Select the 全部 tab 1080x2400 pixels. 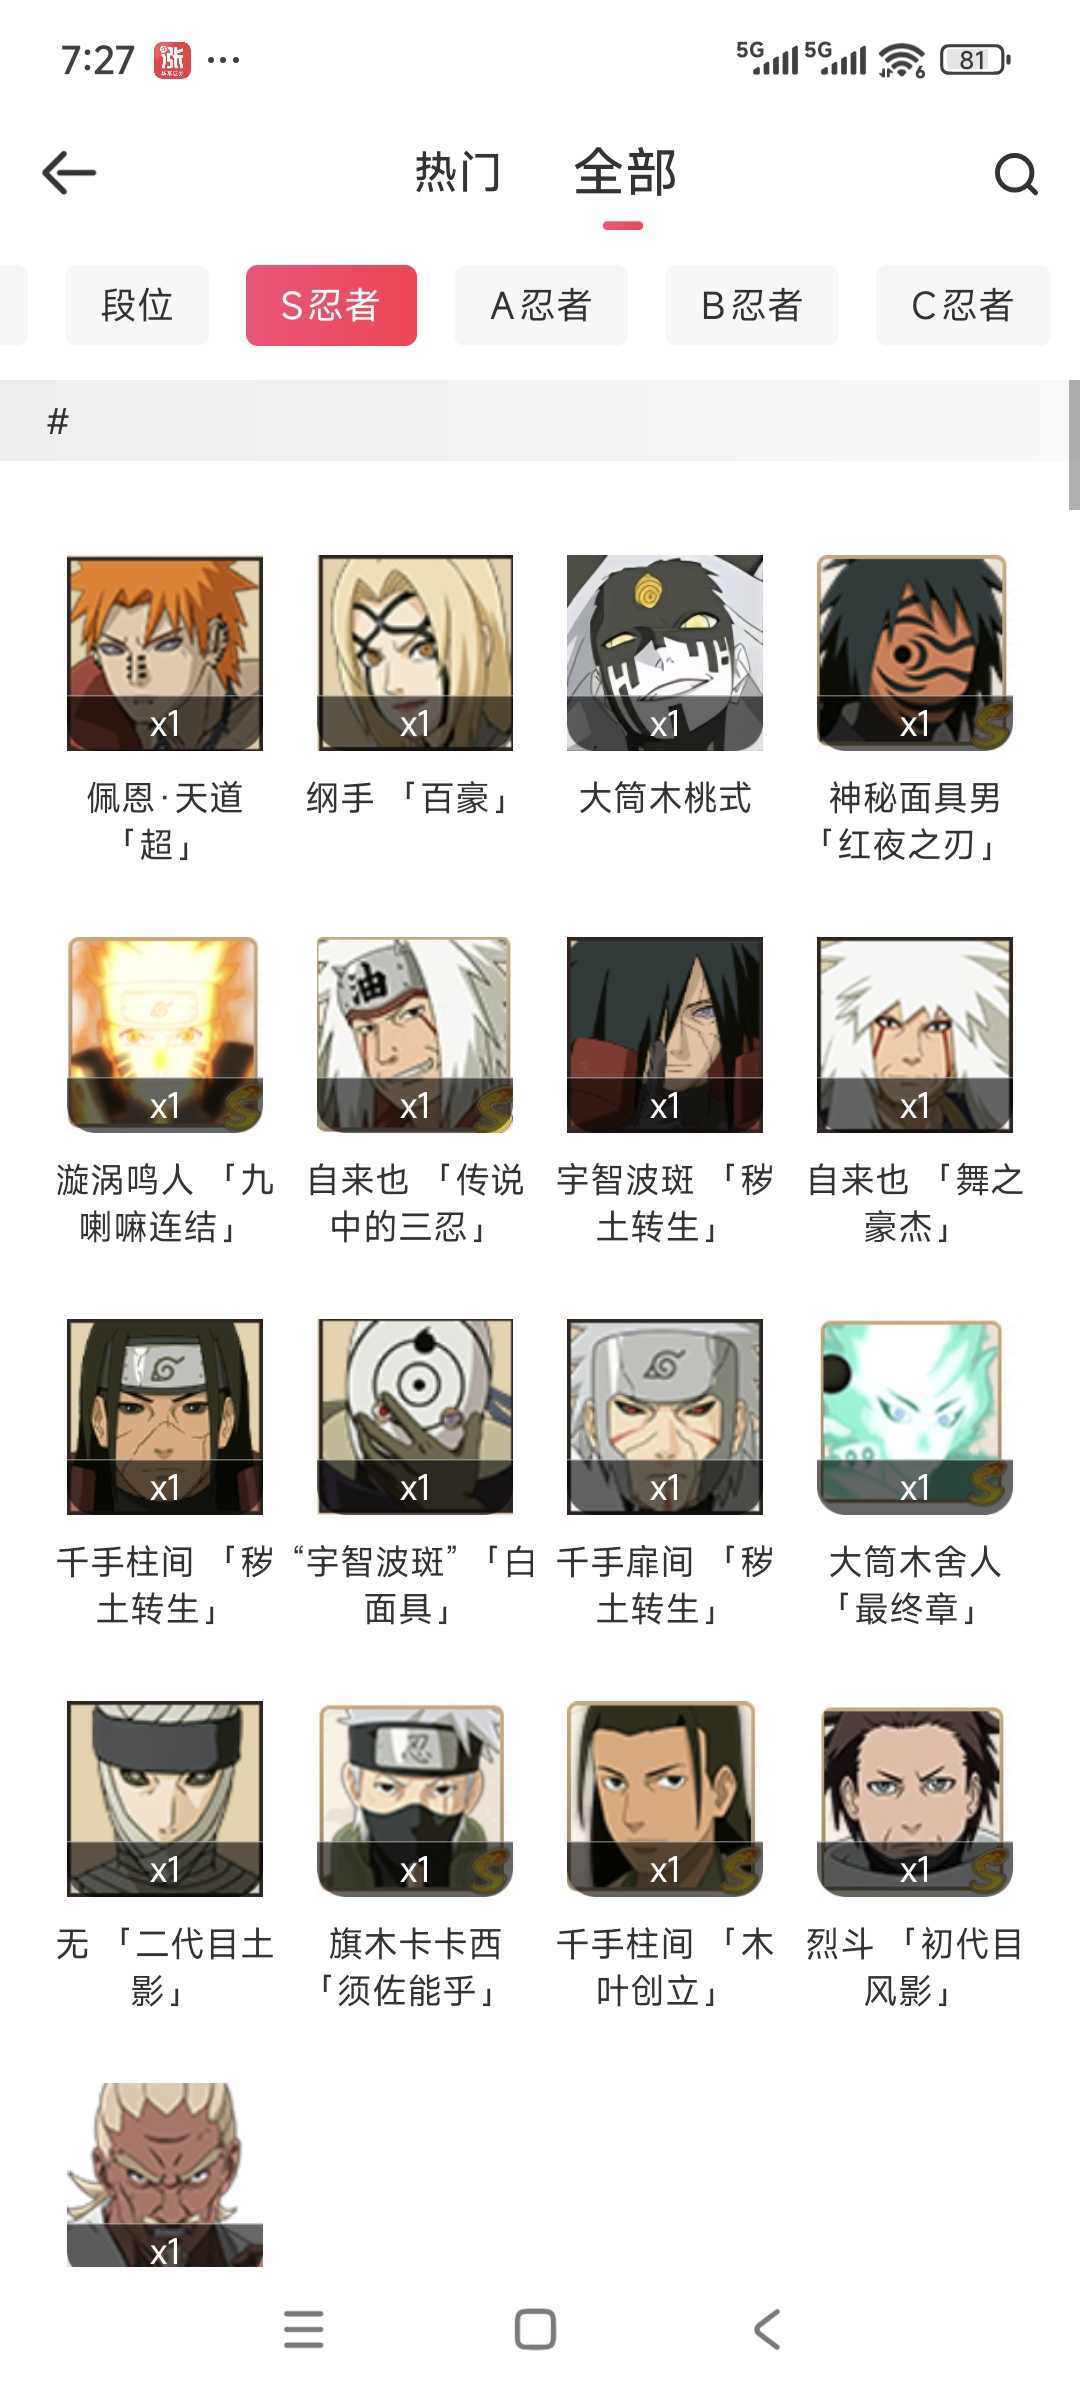625,172
